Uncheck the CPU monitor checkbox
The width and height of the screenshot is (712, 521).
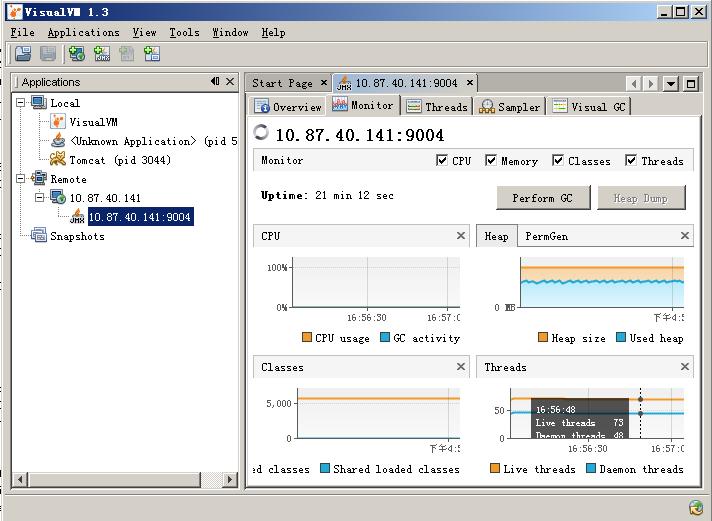click(x=441, y=160)
